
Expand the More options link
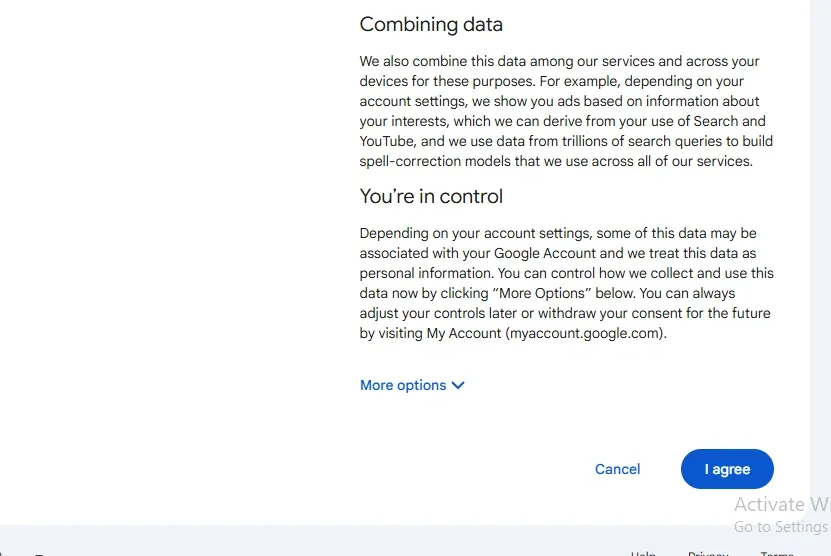[x=403, y=385]
